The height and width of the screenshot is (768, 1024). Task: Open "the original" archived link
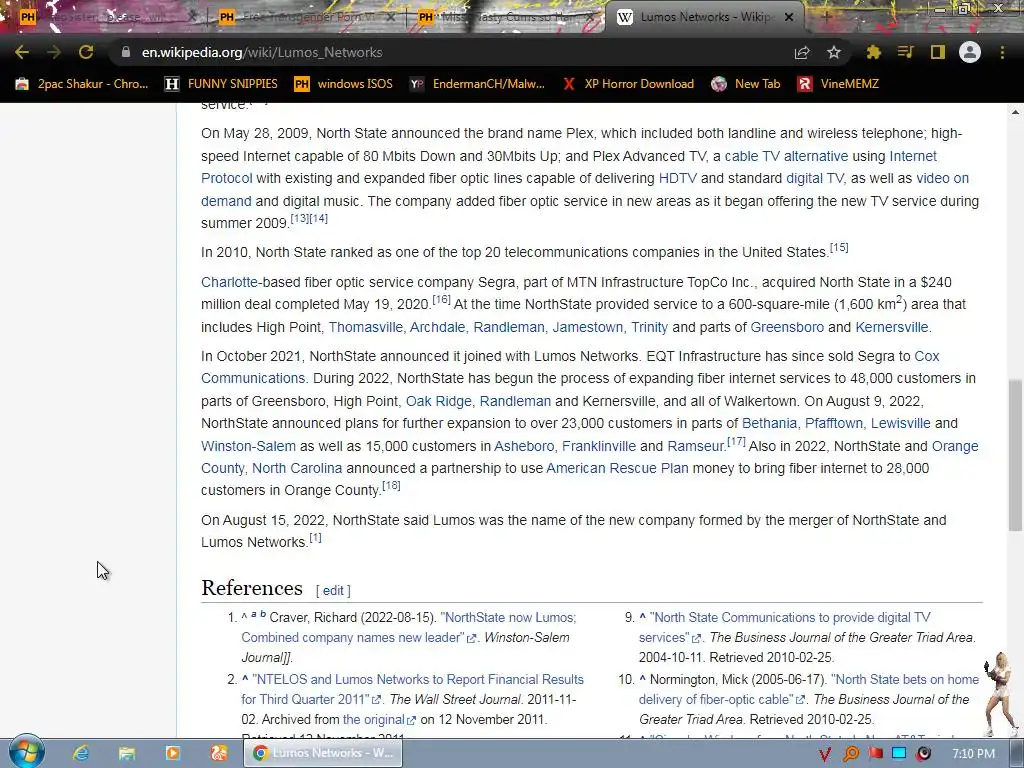374,720
